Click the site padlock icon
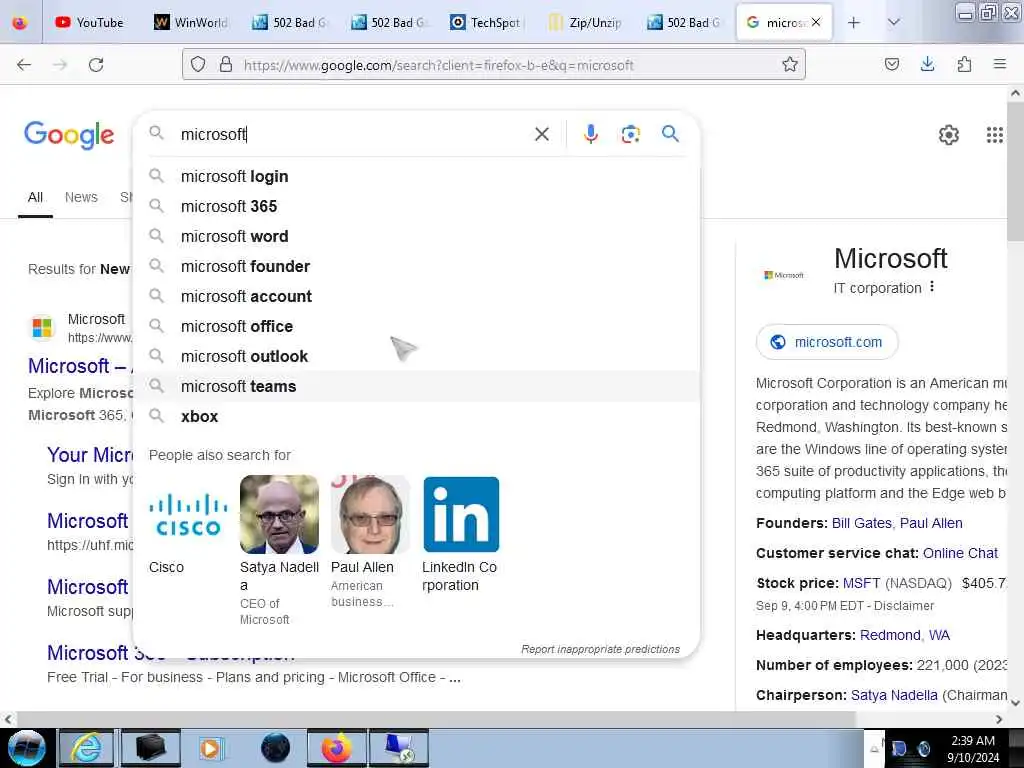This screenshot has height=768, width=1024. click(x=225, y=65)
